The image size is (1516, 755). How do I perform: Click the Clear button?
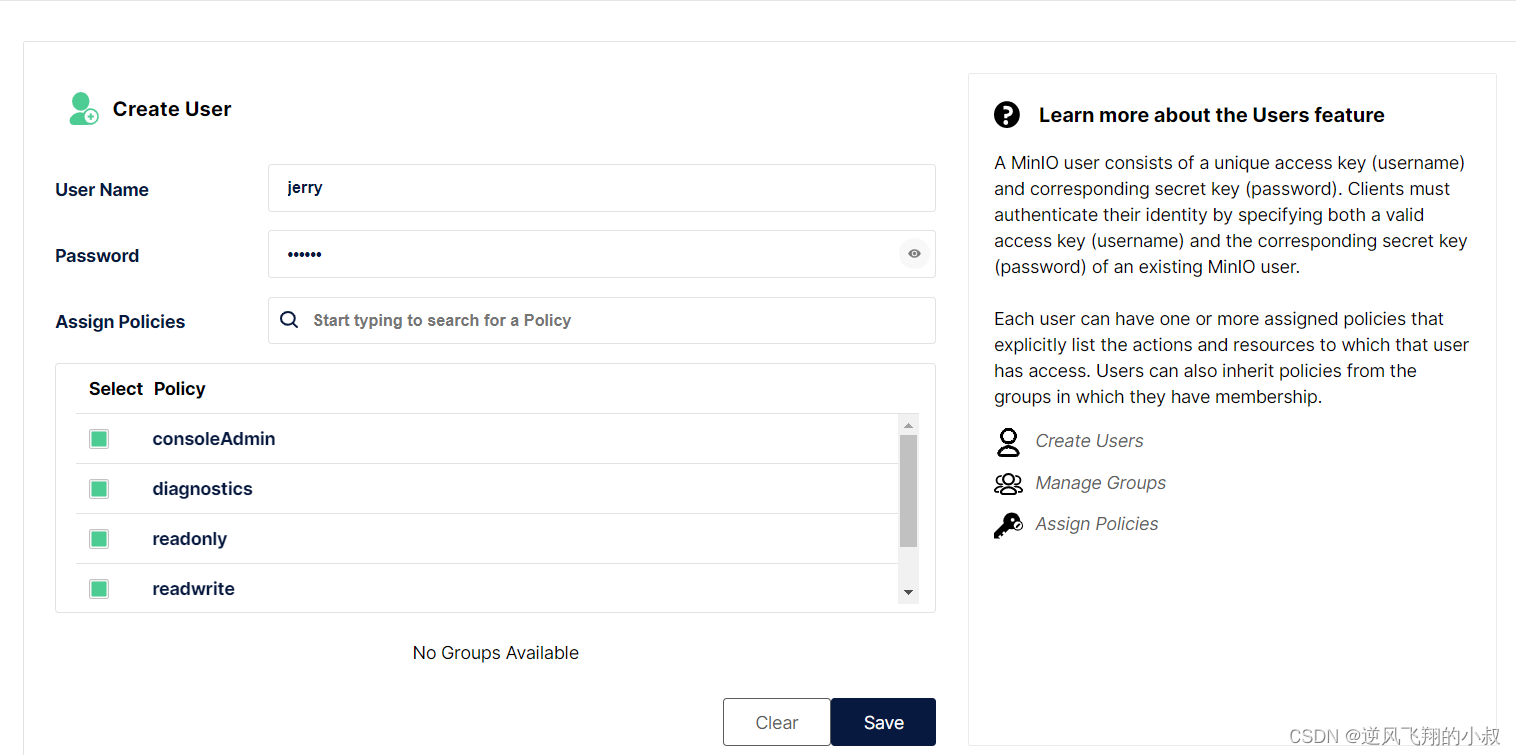777,722
